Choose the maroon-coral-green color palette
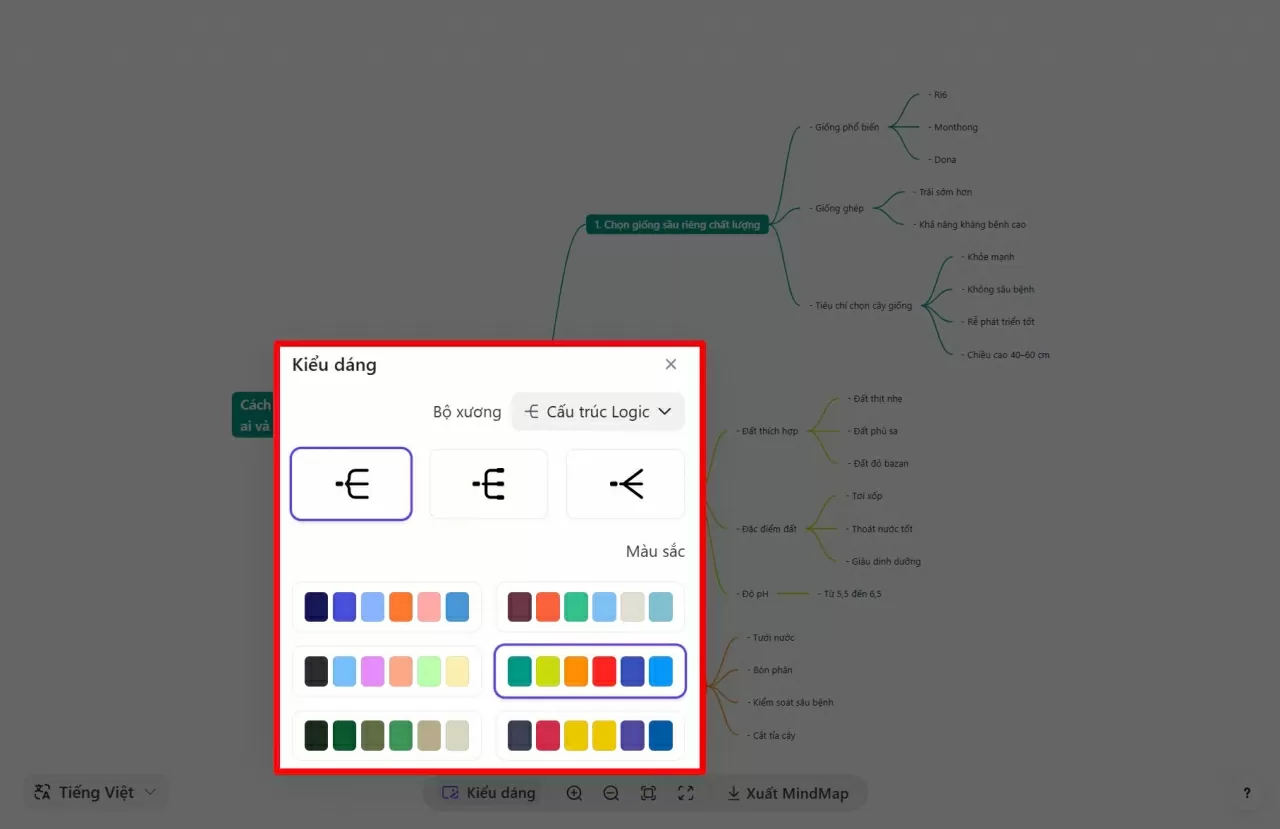The width and height of the screenshot is (1280, 829). (x=590, y=607)
